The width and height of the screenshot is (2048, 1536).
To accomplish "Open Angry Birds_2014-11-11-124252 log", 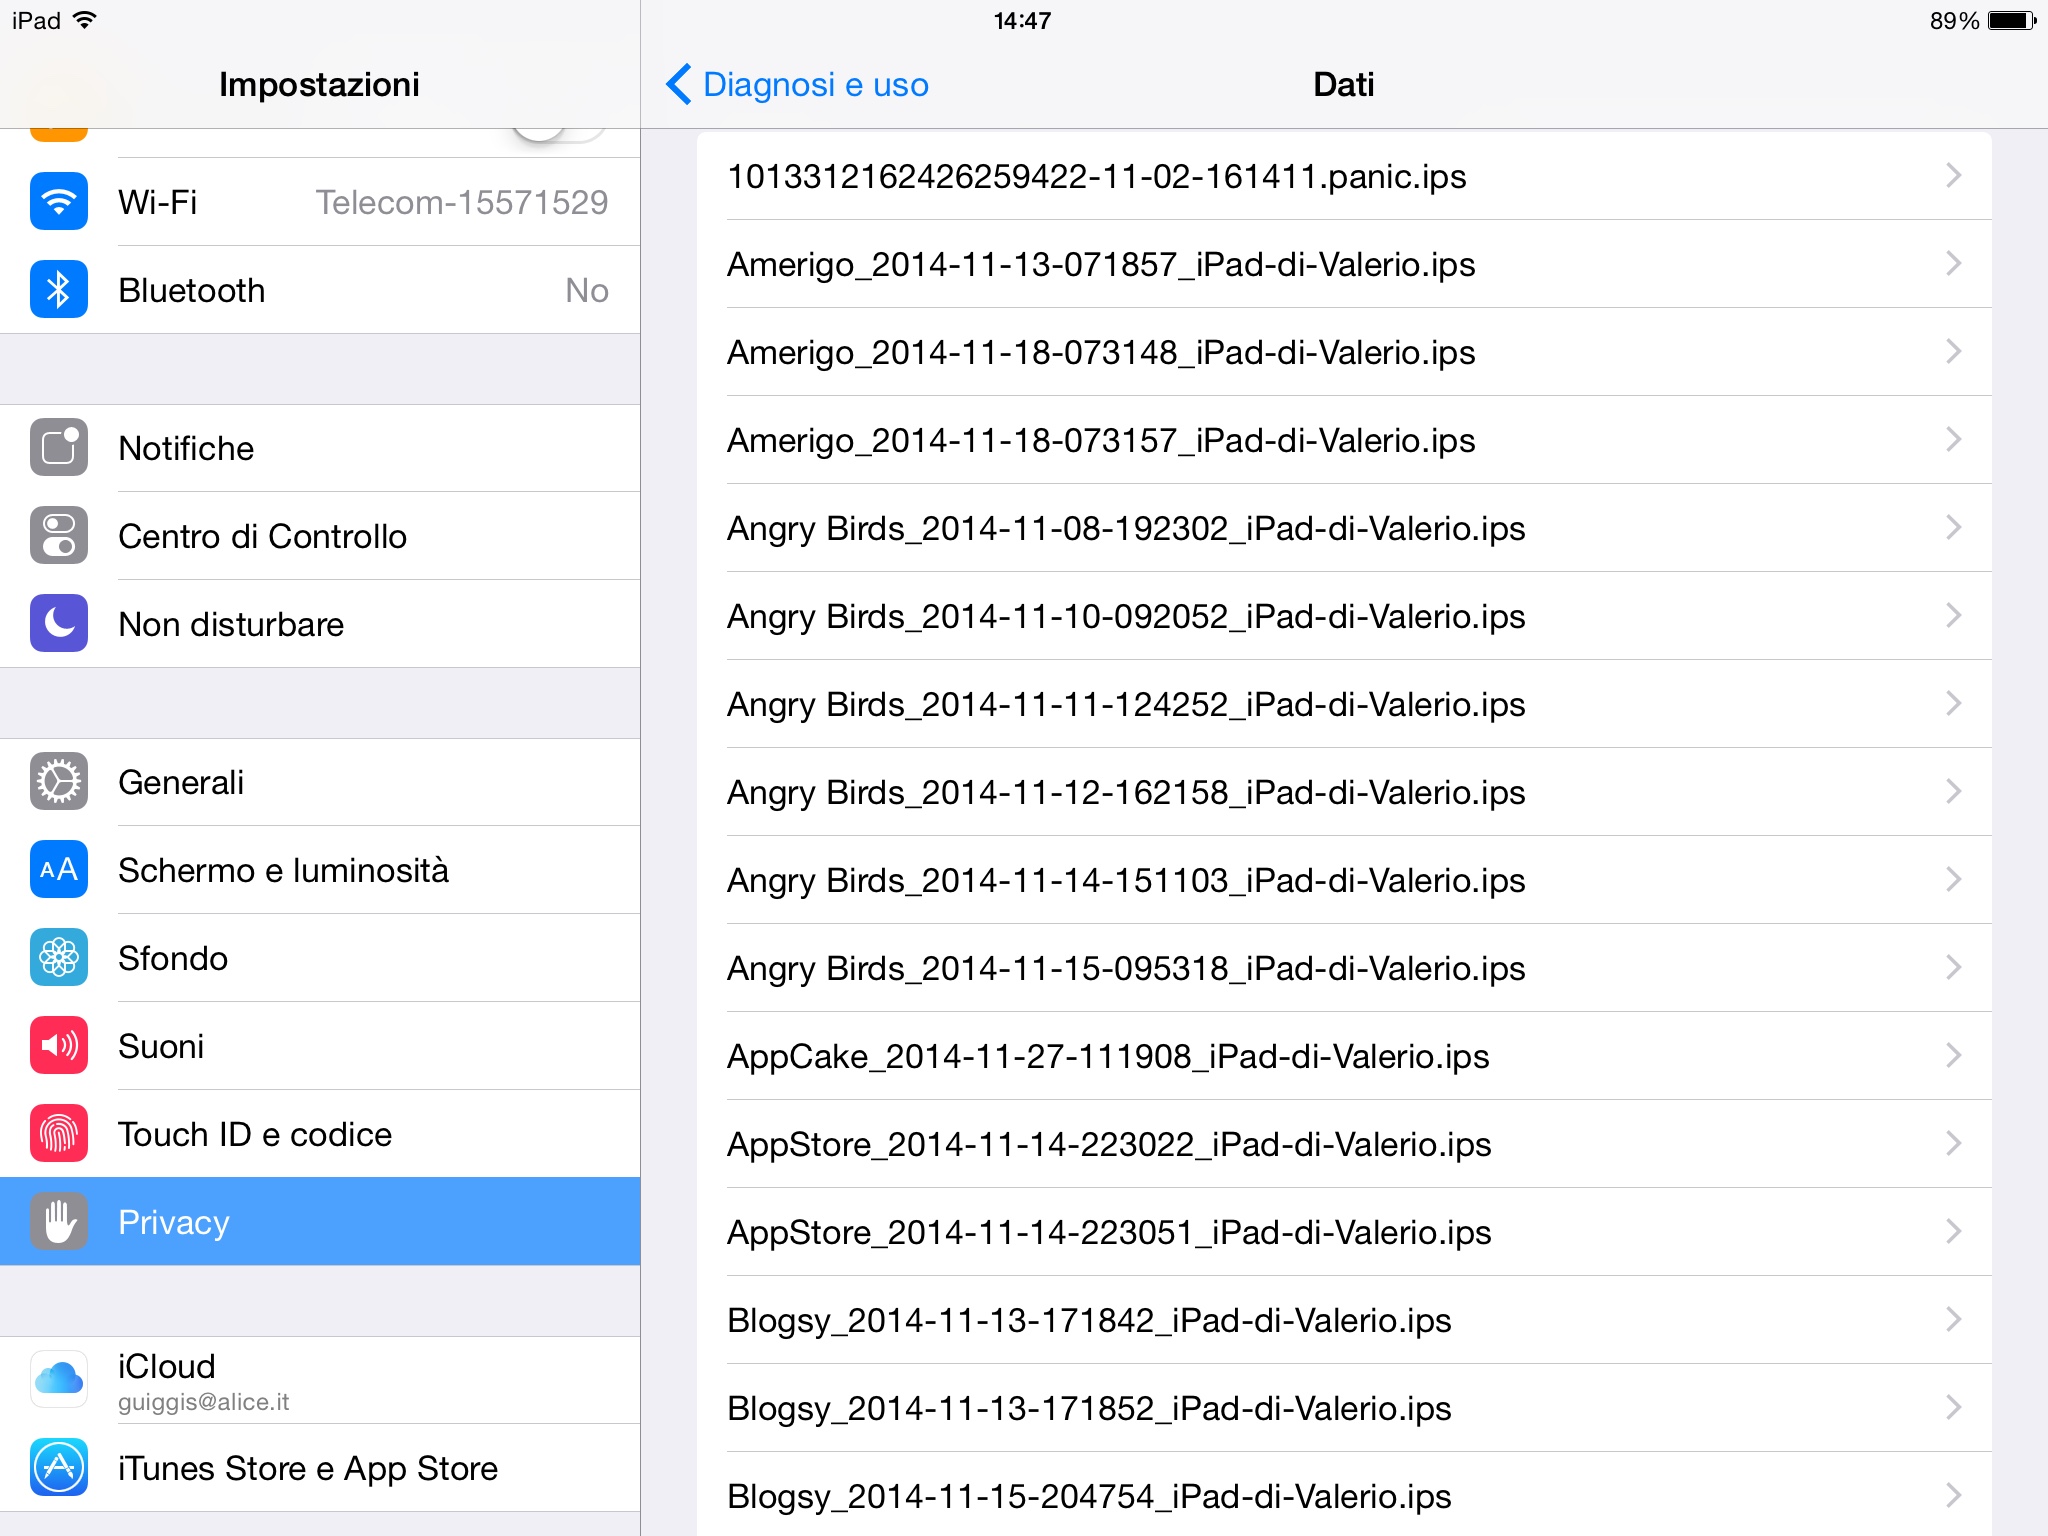I will tap(1344, 704).
